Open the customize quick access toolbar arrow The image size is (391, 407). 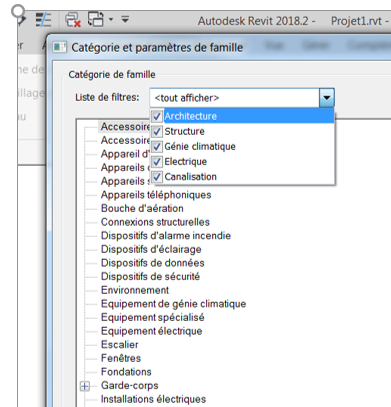tap(125, 19)
